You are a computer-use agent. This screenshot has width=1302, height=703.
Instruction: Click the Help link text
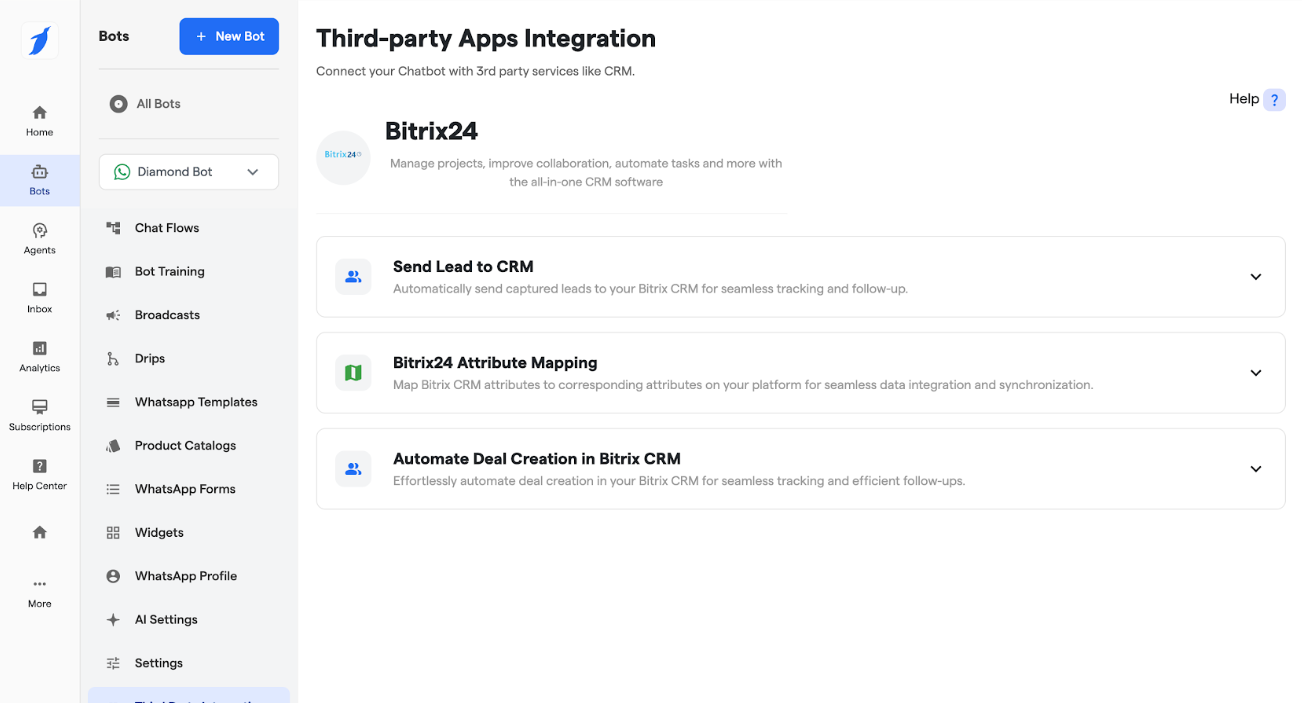[x=1244, y=99]
